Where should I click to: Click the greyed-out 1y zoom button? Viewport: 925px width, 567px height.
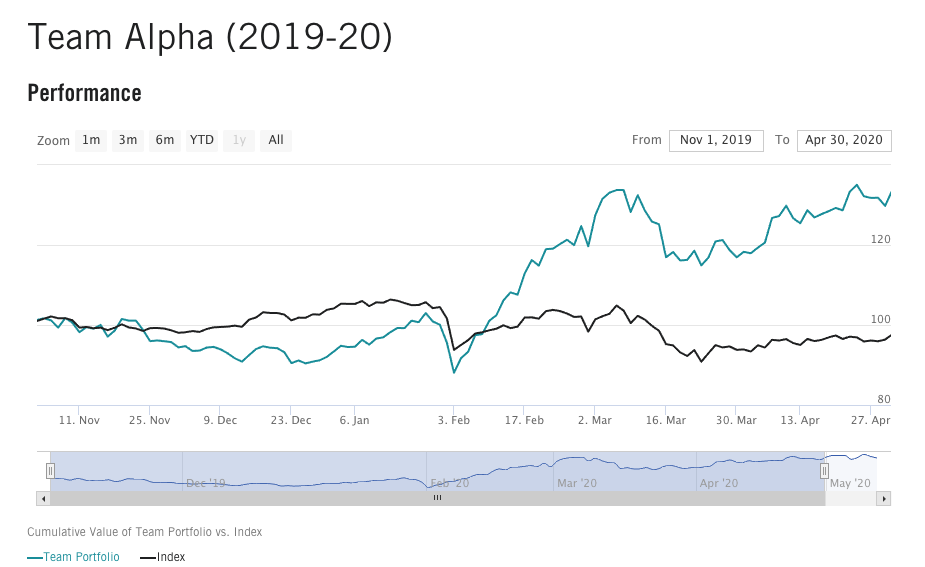tap(239, 140)
